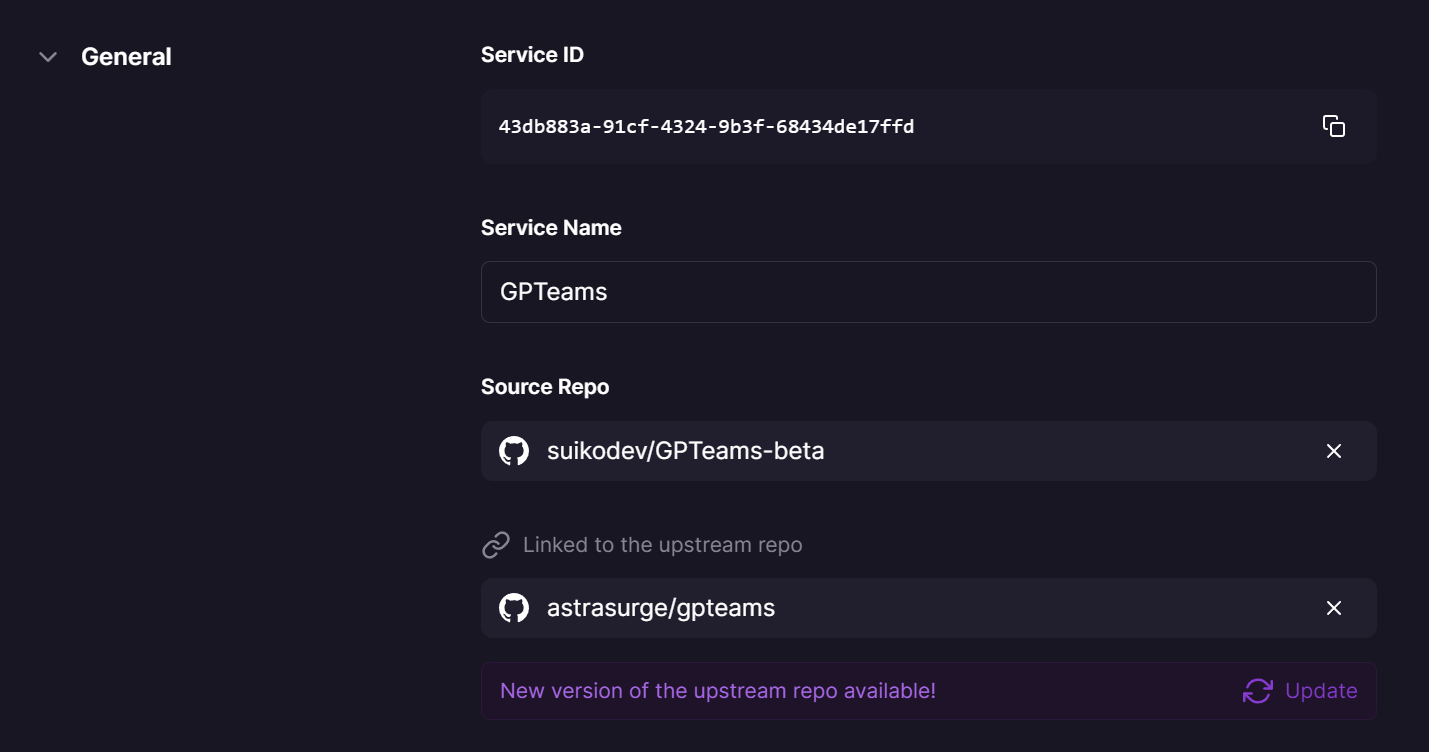Unlink the astrasurge/gpteams upstream repo

(x=1333, y=608)
